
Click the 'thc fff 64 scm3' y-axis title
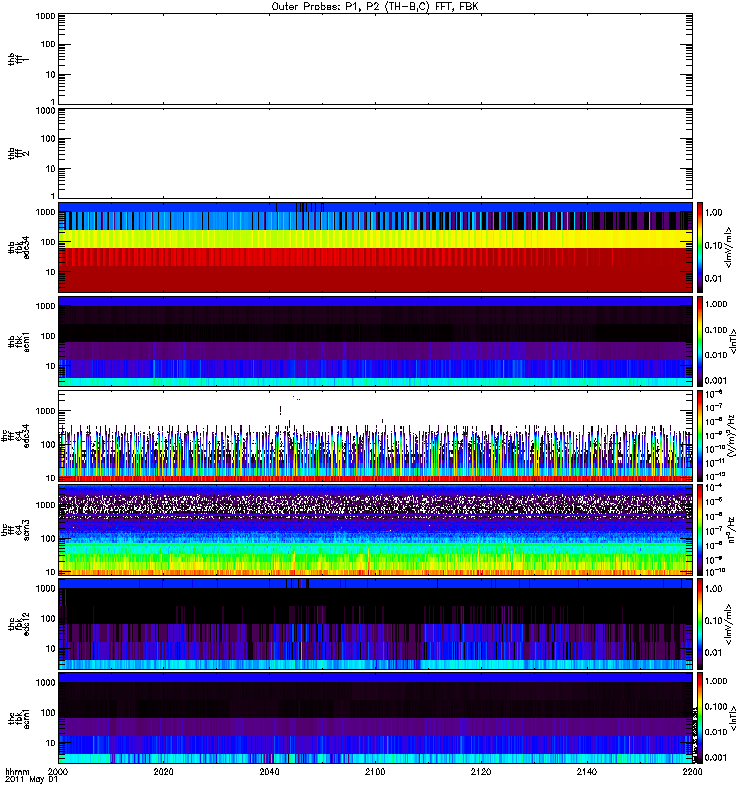tap(15, 530)
